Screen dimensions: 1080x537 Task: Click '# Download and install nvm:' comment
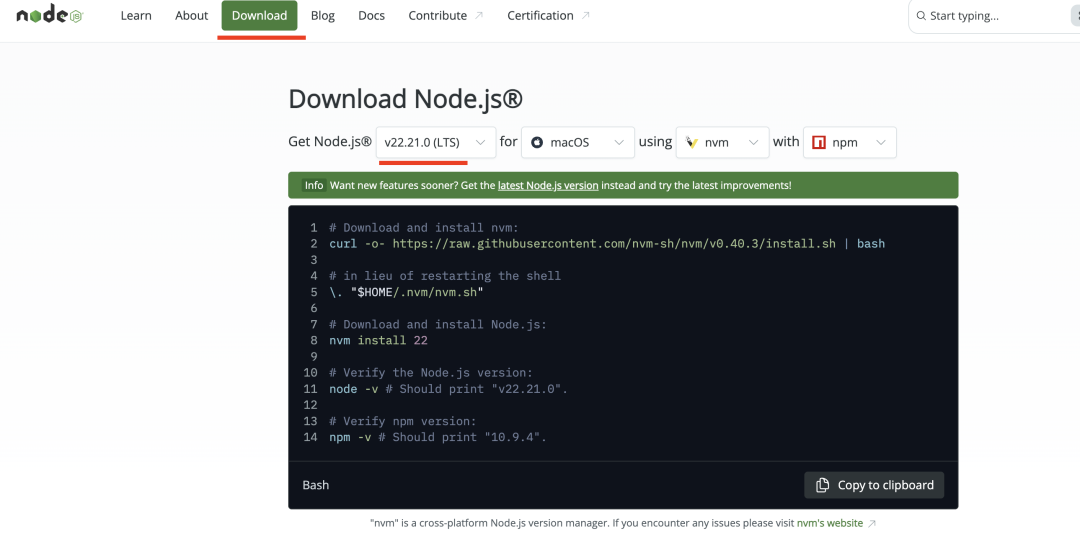click(424, 228)
